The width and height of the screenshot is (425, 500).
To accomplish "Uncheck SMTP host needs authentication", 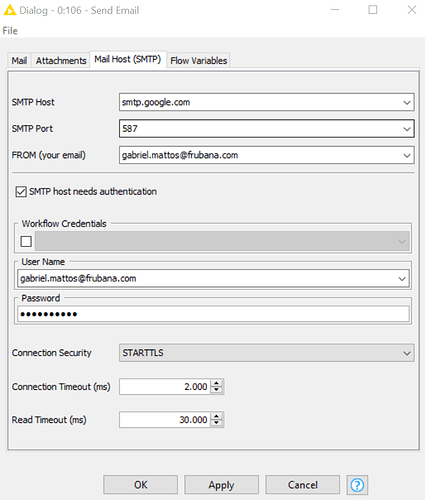I will coord(21,192).
